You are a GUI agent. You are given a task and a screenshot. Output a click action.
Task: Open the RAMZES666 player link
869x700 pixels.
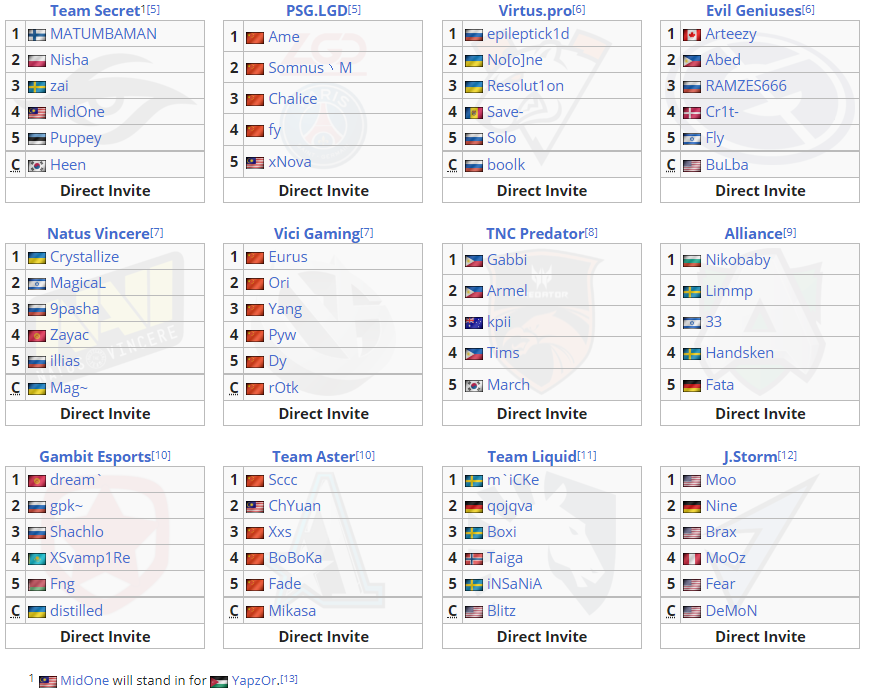(746, 86)
